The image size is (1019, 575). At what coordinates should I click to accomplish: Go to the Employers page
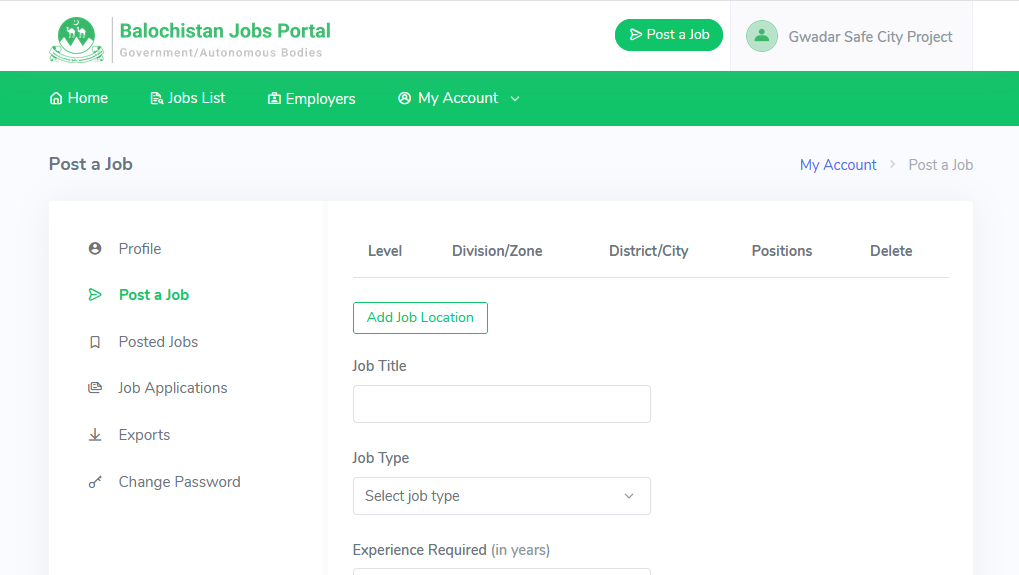(x=312, y=98)
